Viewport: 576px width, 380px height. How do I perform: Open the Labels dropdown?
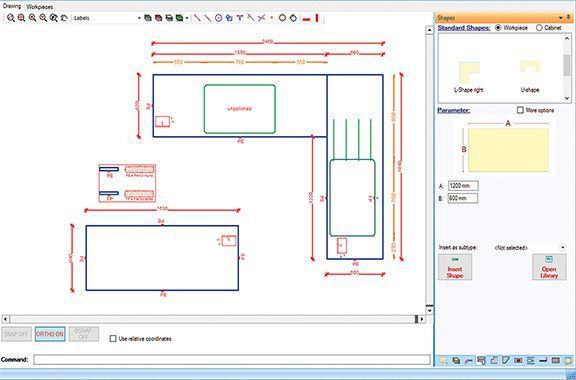pos(139,18)
